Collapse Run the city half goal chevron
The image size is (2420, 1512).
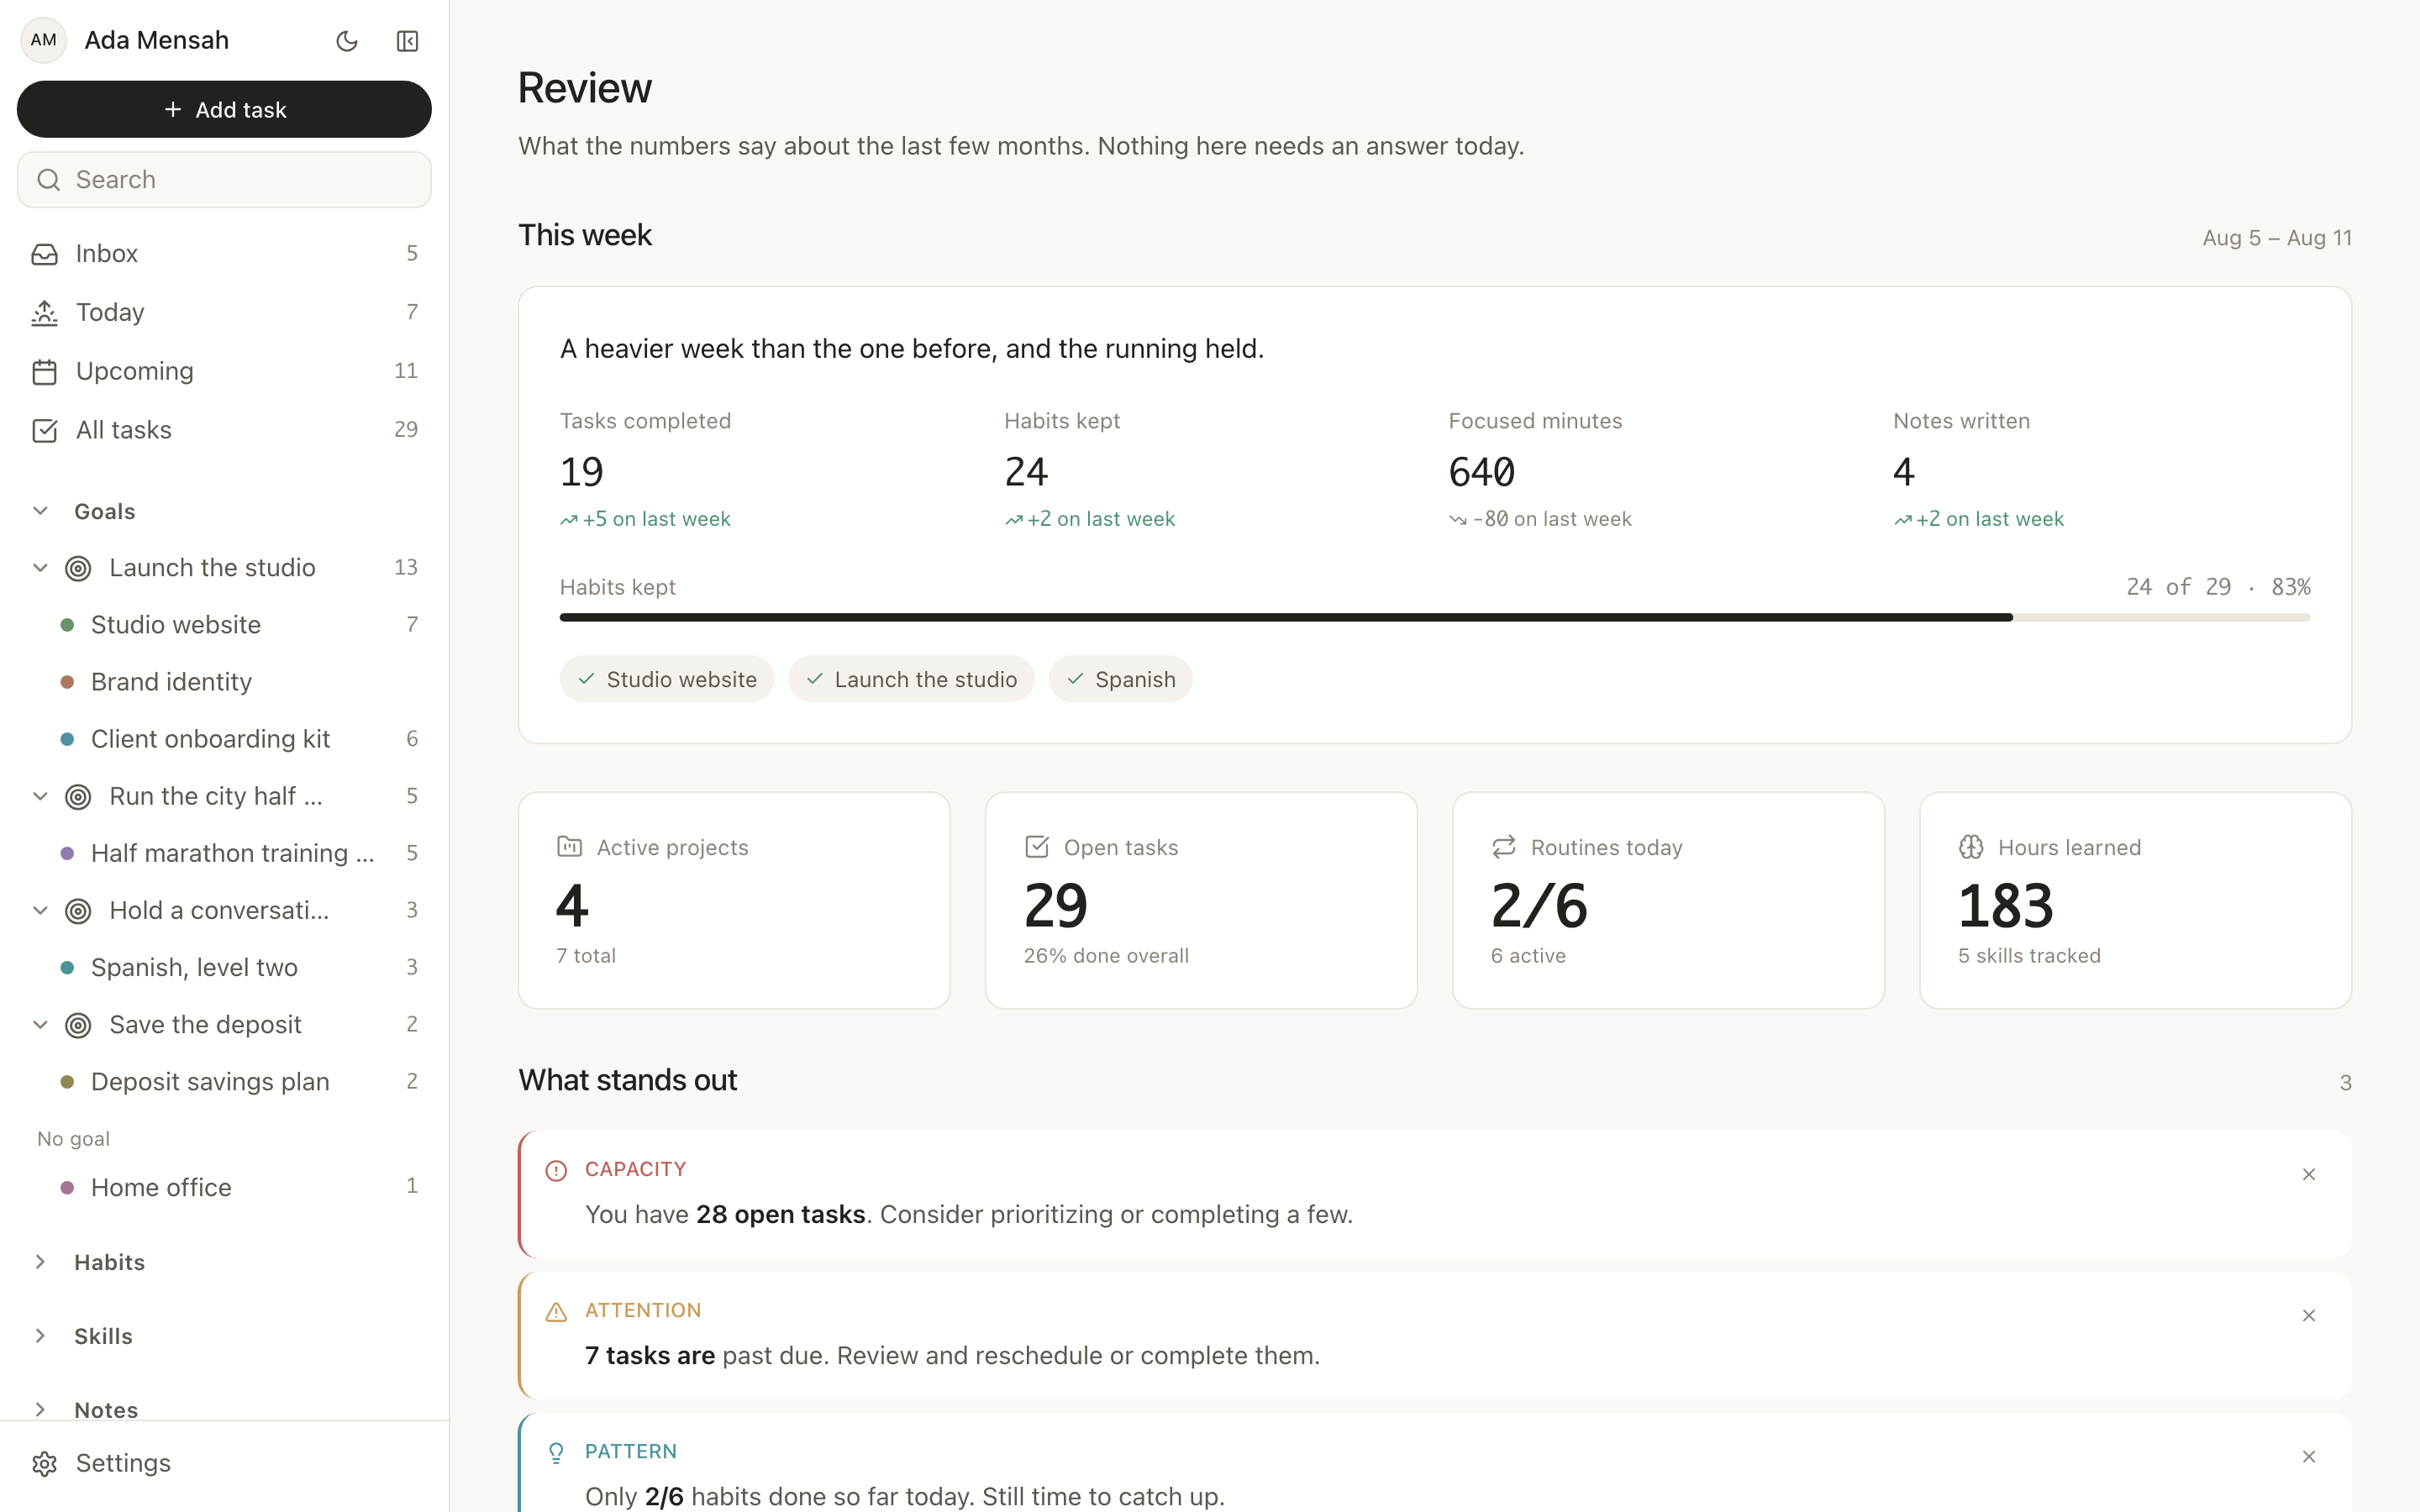[40, 796]
